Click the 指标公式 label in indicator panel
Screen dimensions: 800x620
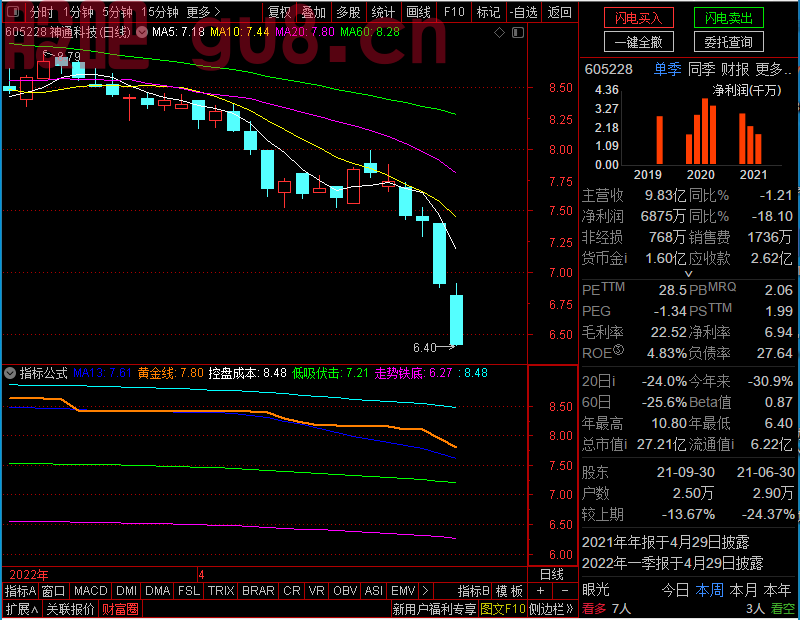[x=44, y=373]
